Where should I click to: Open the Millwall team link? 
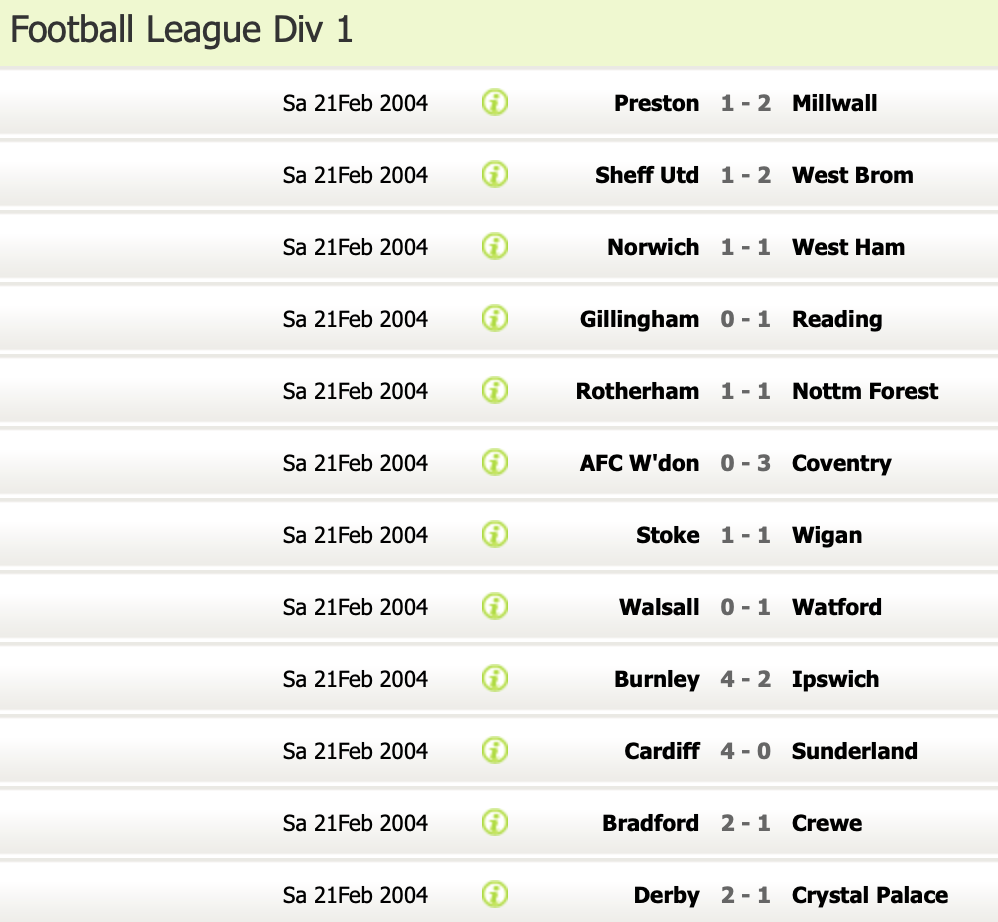(834, 103)
